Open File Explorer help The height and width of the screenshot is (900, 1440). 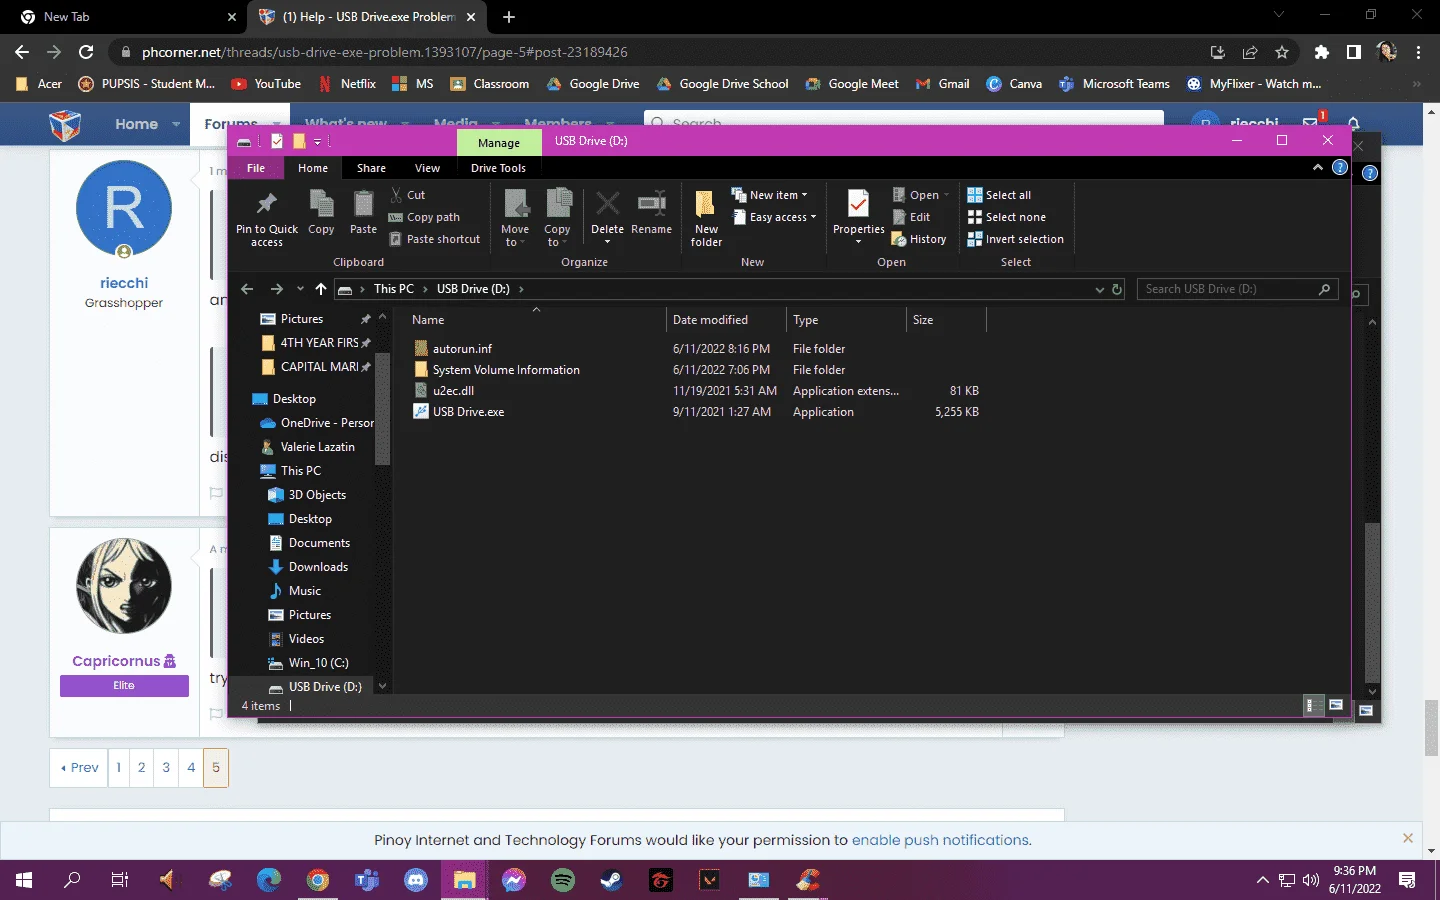[1339, 167]
